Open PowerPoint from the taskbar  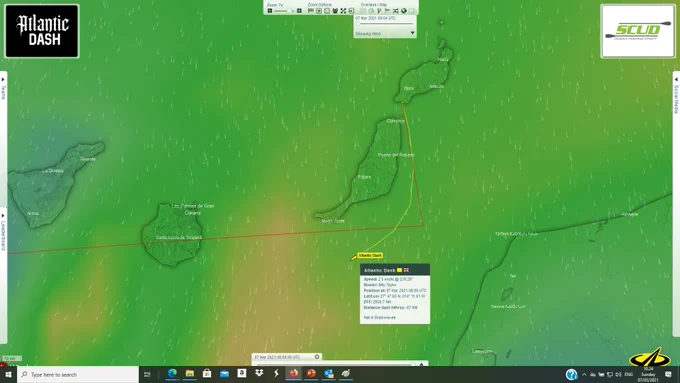point(311,373)
